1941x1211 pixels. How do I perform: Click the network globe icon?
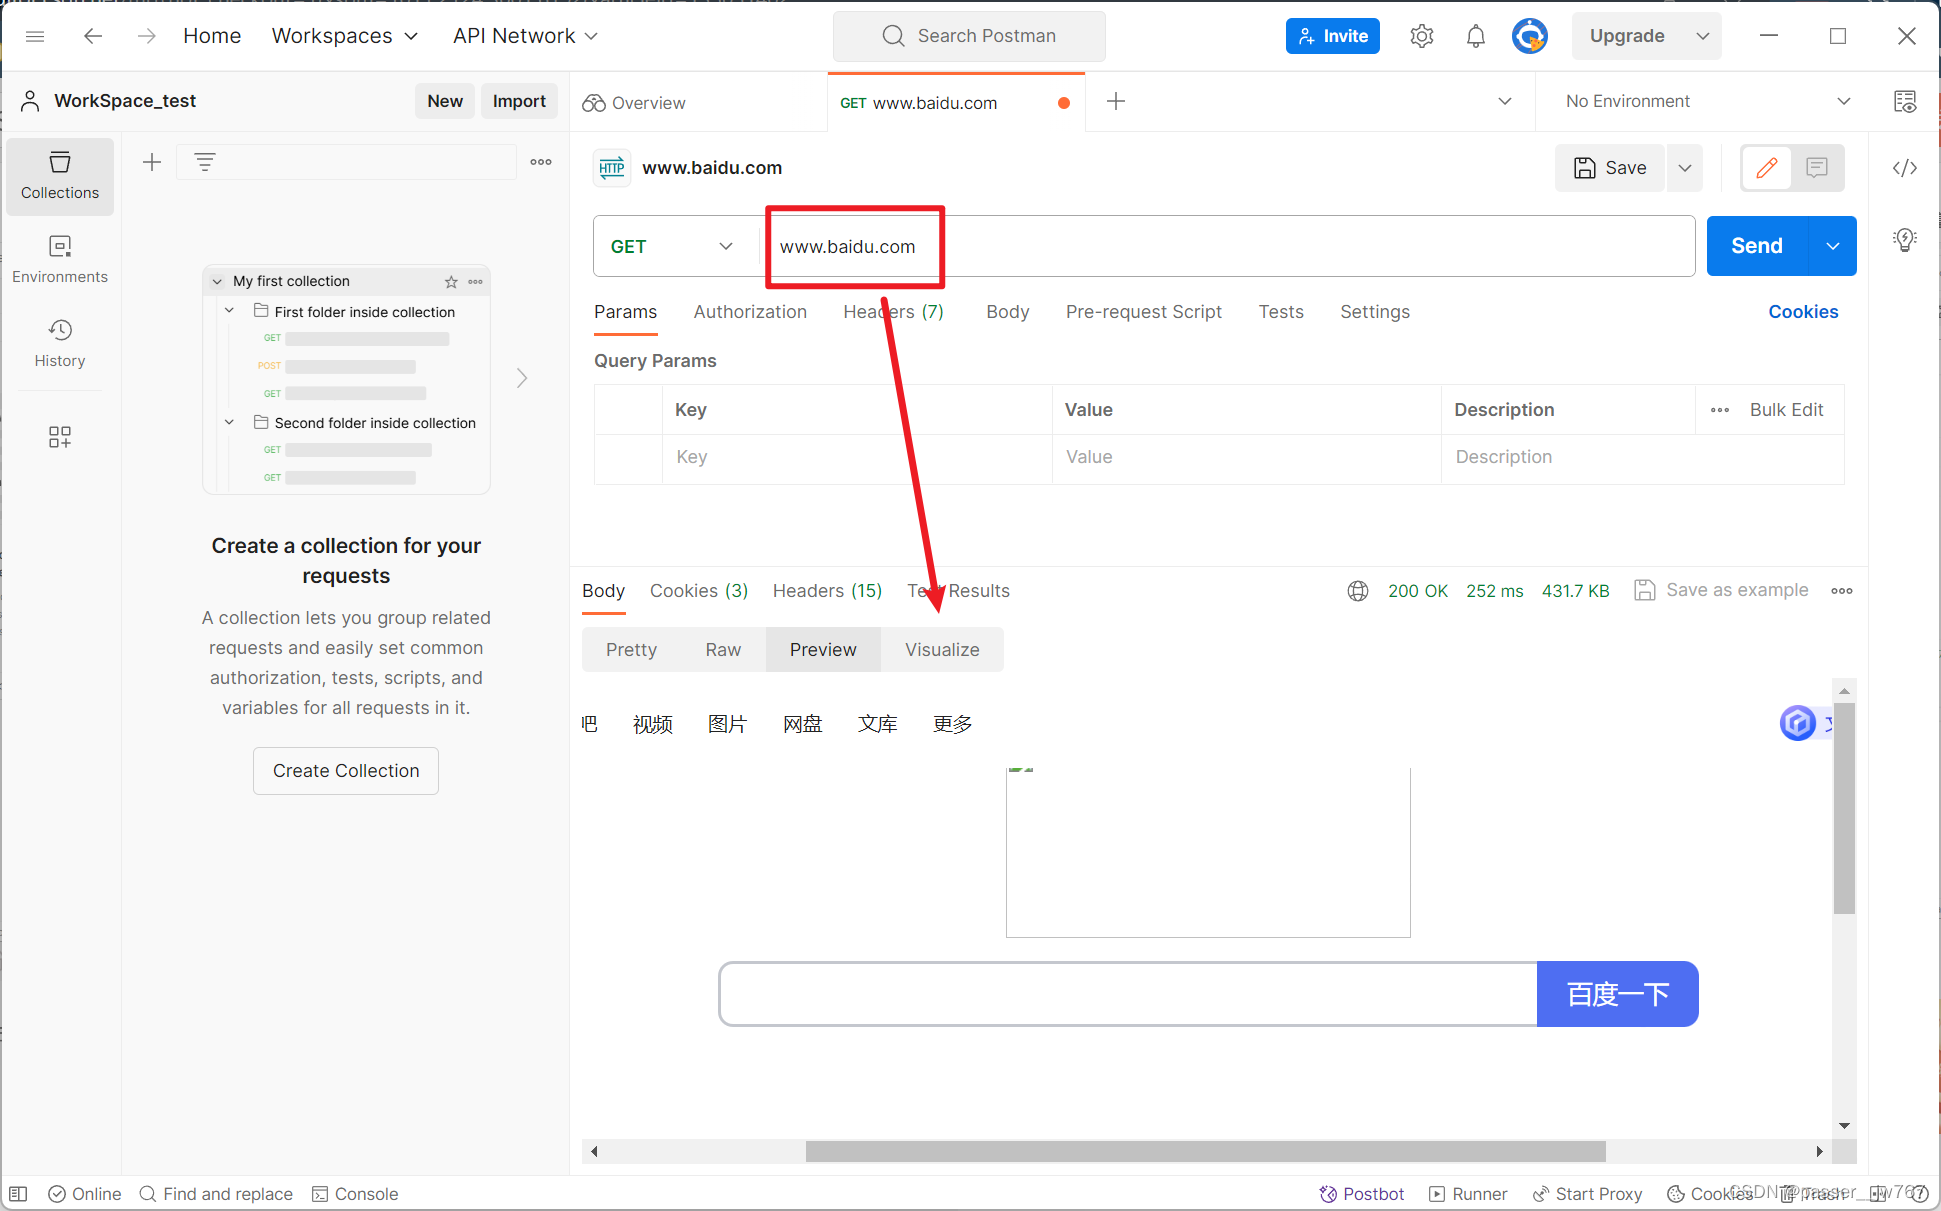tap(1358, 591)
